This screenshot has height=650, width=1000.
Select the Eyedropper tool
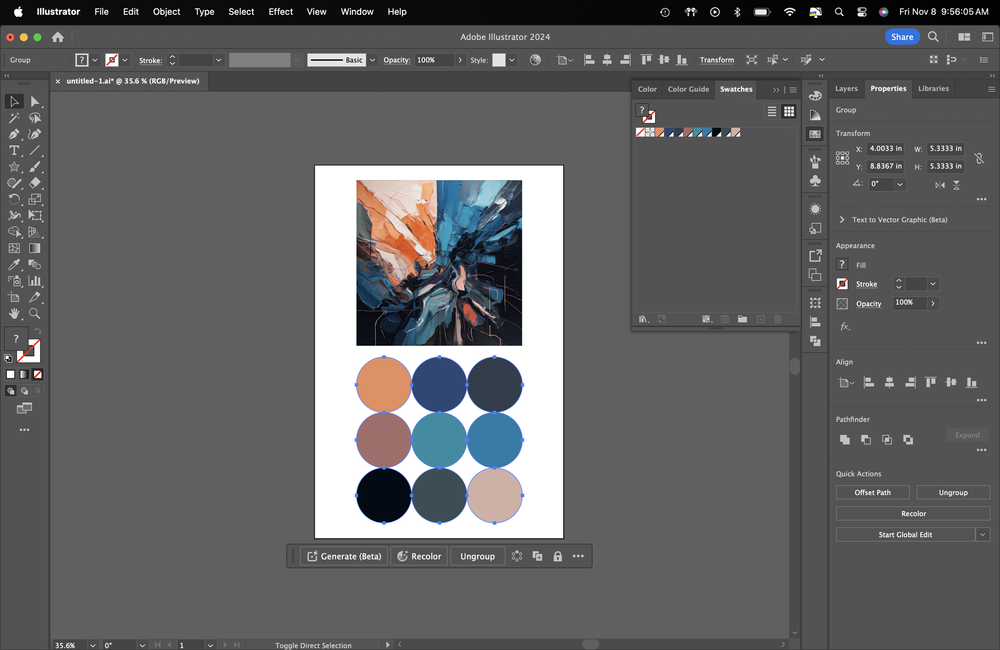click(14, 265)
